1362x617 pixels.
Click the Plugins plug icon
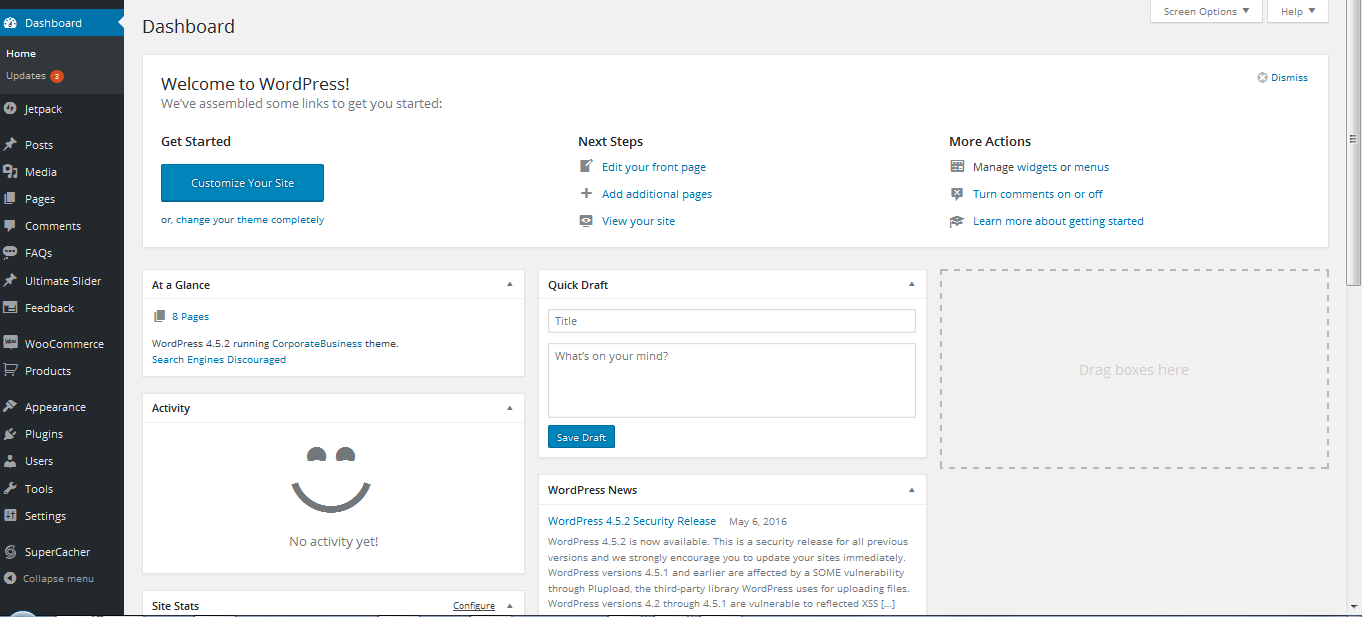[x=10, y=434]
